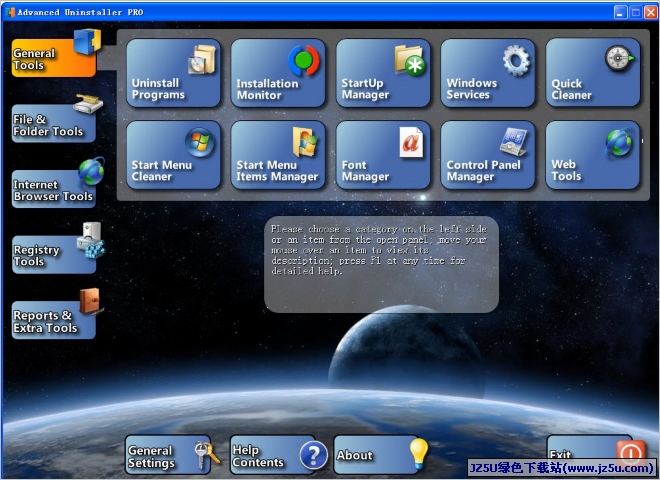Click the Help Contents question mark icon
660x480 pixels.
314,455
